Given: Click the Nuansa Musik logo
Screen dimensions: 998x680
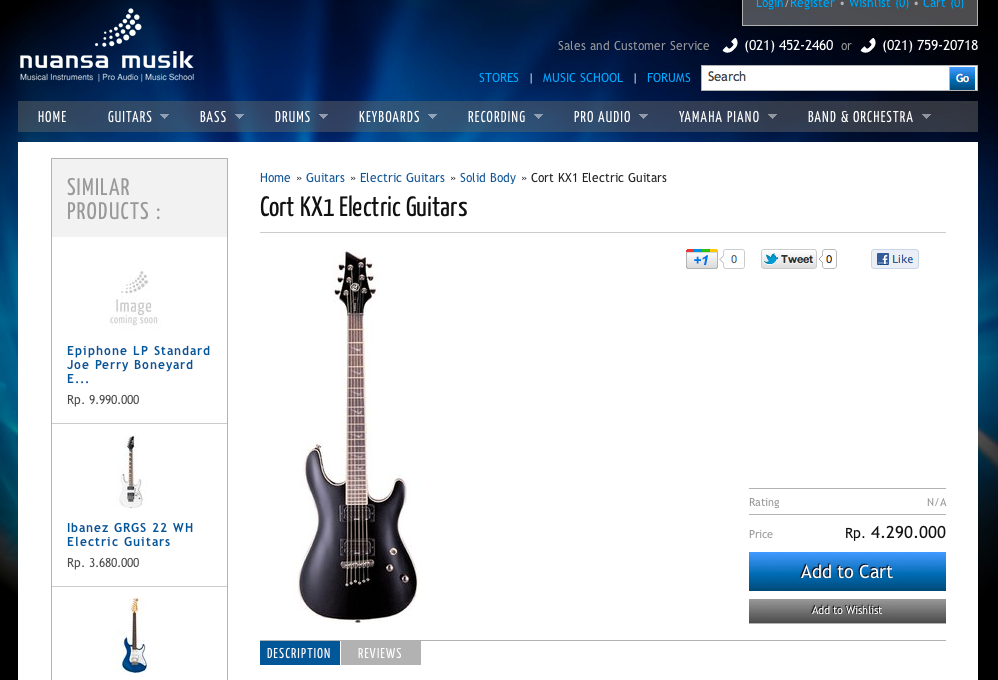Looking at the screenshot, I should coord(106,45).
